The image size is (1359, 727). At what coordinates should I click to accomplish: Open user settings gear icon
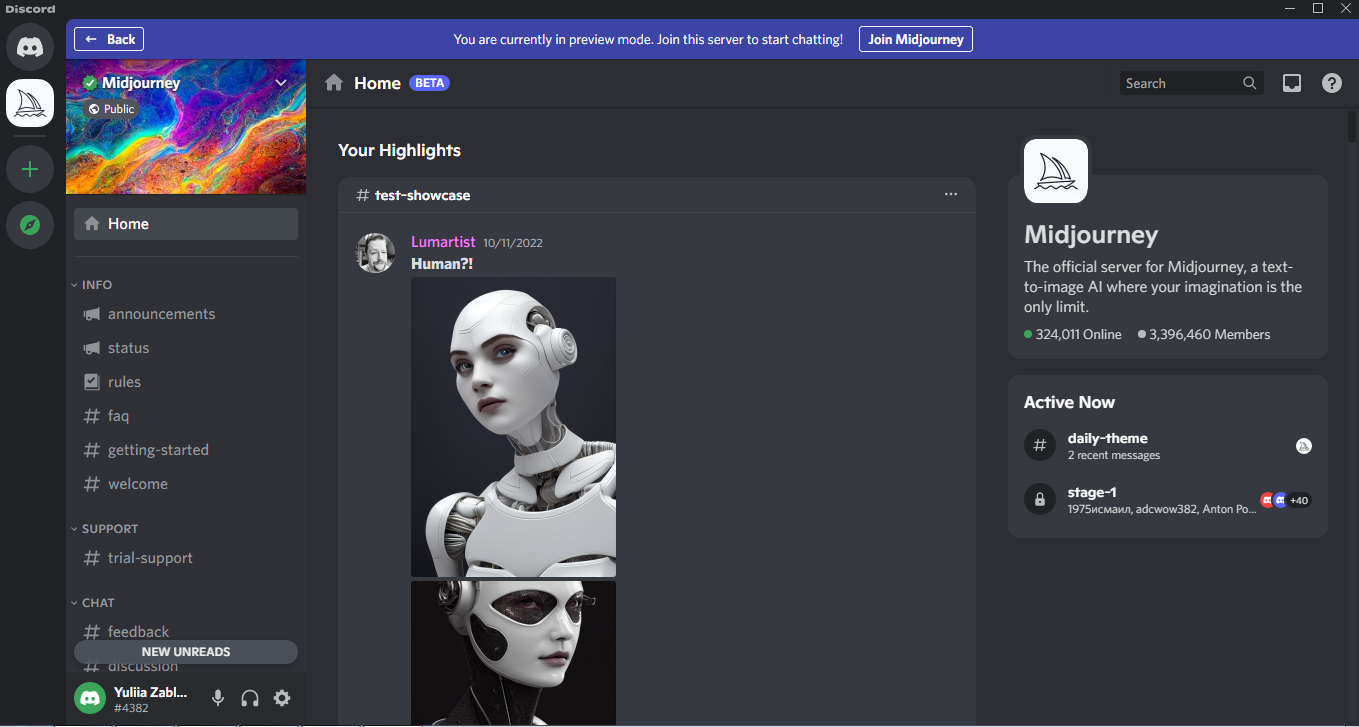tap(282, 698)
